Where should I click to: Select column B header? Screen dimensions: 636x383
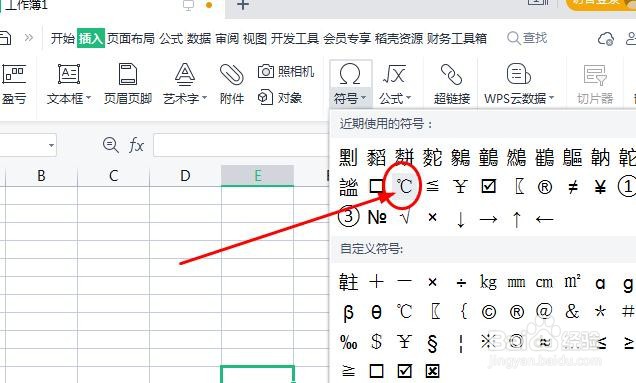pos(41,176)
